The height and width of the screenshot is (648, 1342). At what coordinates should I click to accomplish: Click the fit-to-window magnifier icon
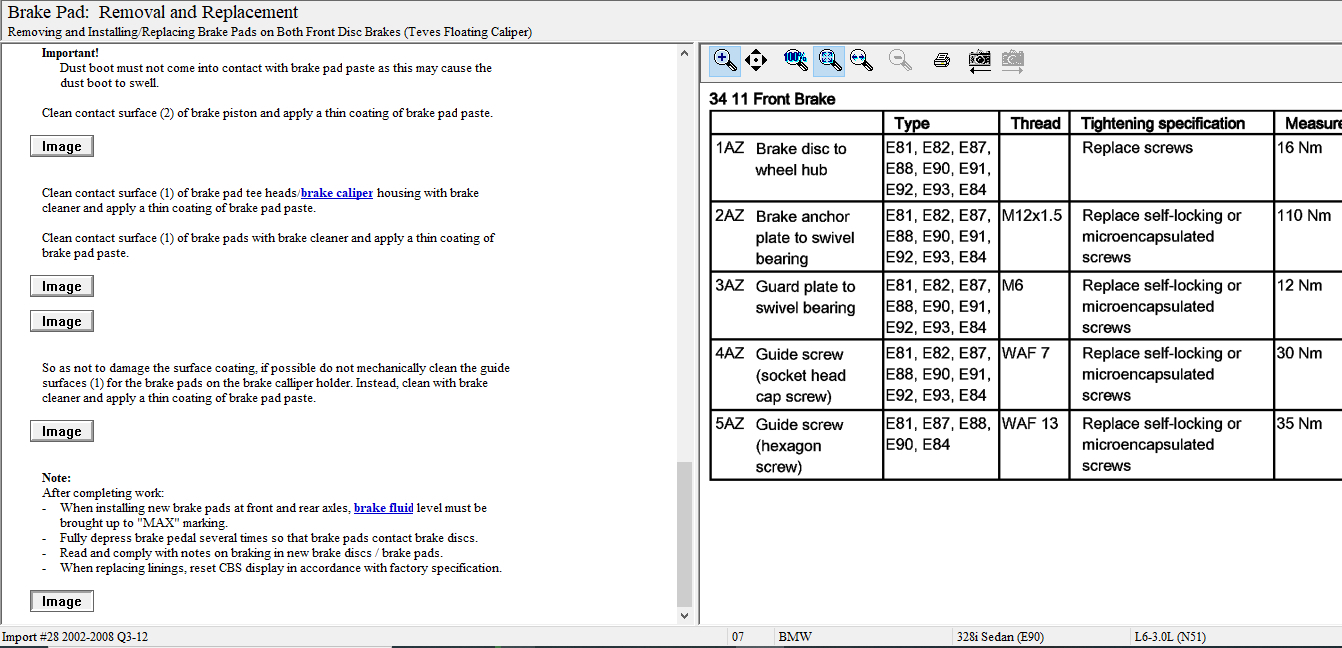coord(829,61)
